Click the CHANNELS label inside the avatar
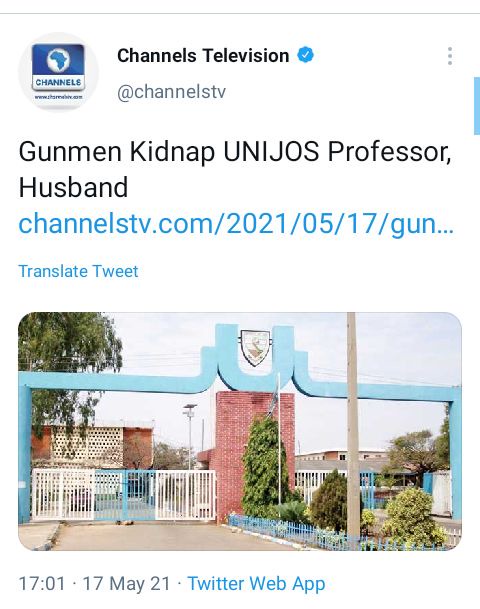The width and height of the screenshot is (480, 609). (58, 82)
